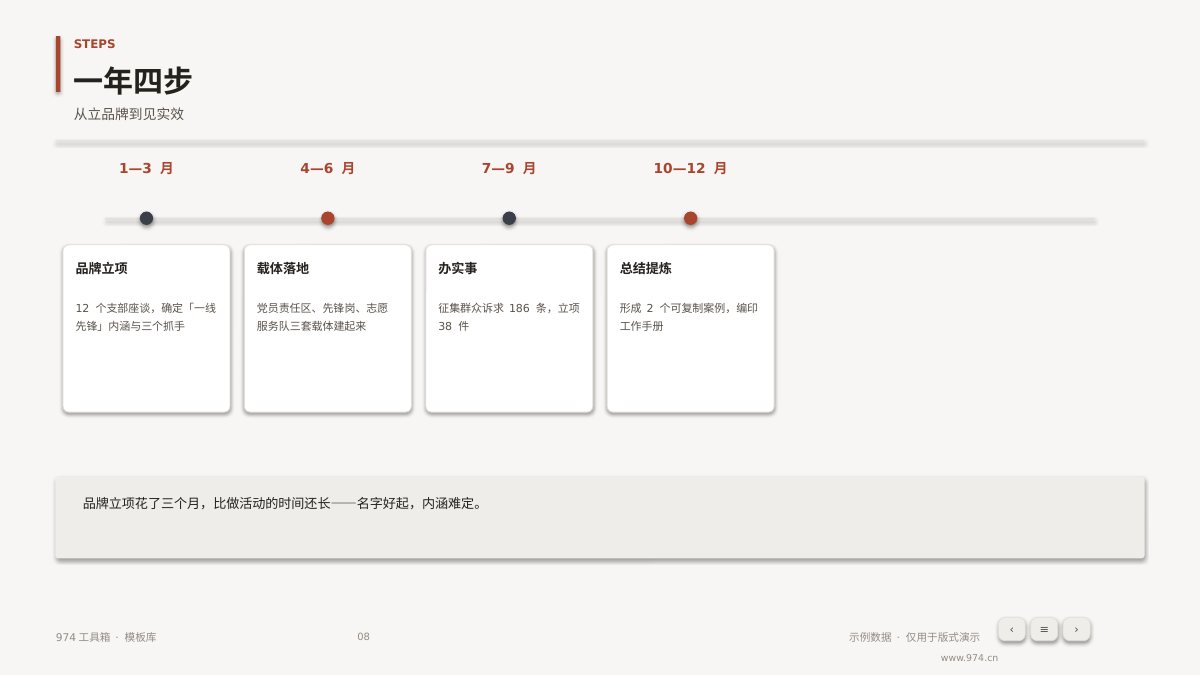Click the 10—12 月 period label
The height and width of the screenshot is (675, 1200).
(690, 168)
